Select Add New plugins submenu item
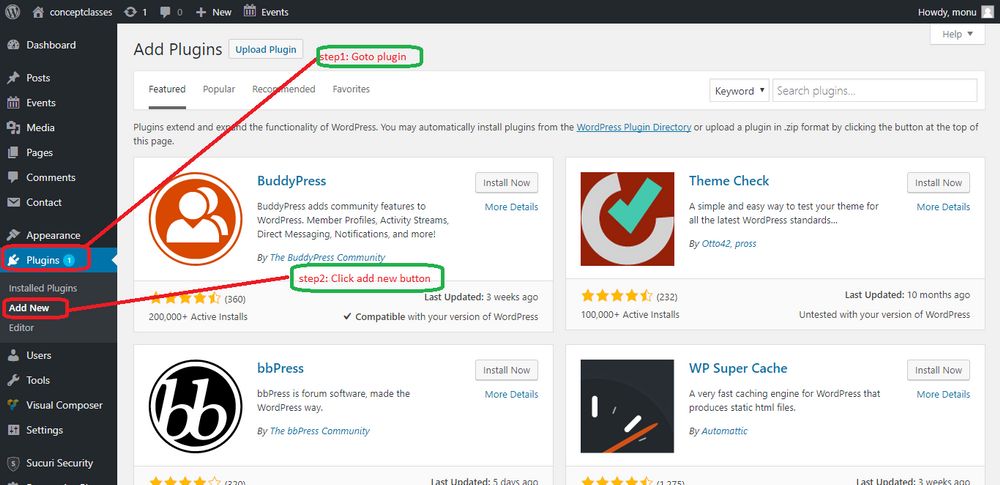Viewport: 1000px width, 485px height. coord(29,308)
